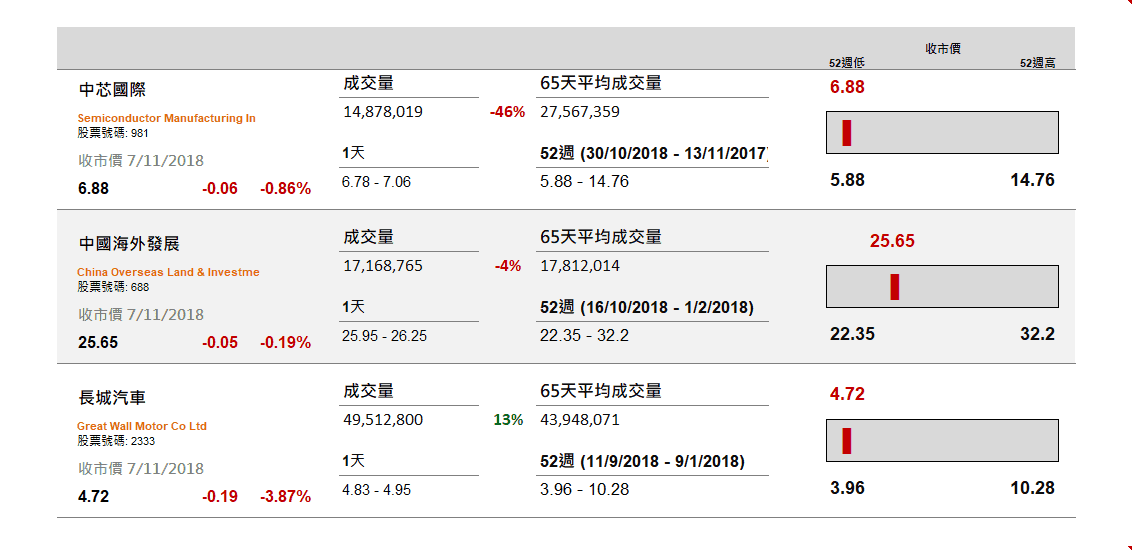
Task: Click the 52週 (16/10/2018 - 1/2/2018) date range heading
Action: pyautogui.click(x=647, y=307)
